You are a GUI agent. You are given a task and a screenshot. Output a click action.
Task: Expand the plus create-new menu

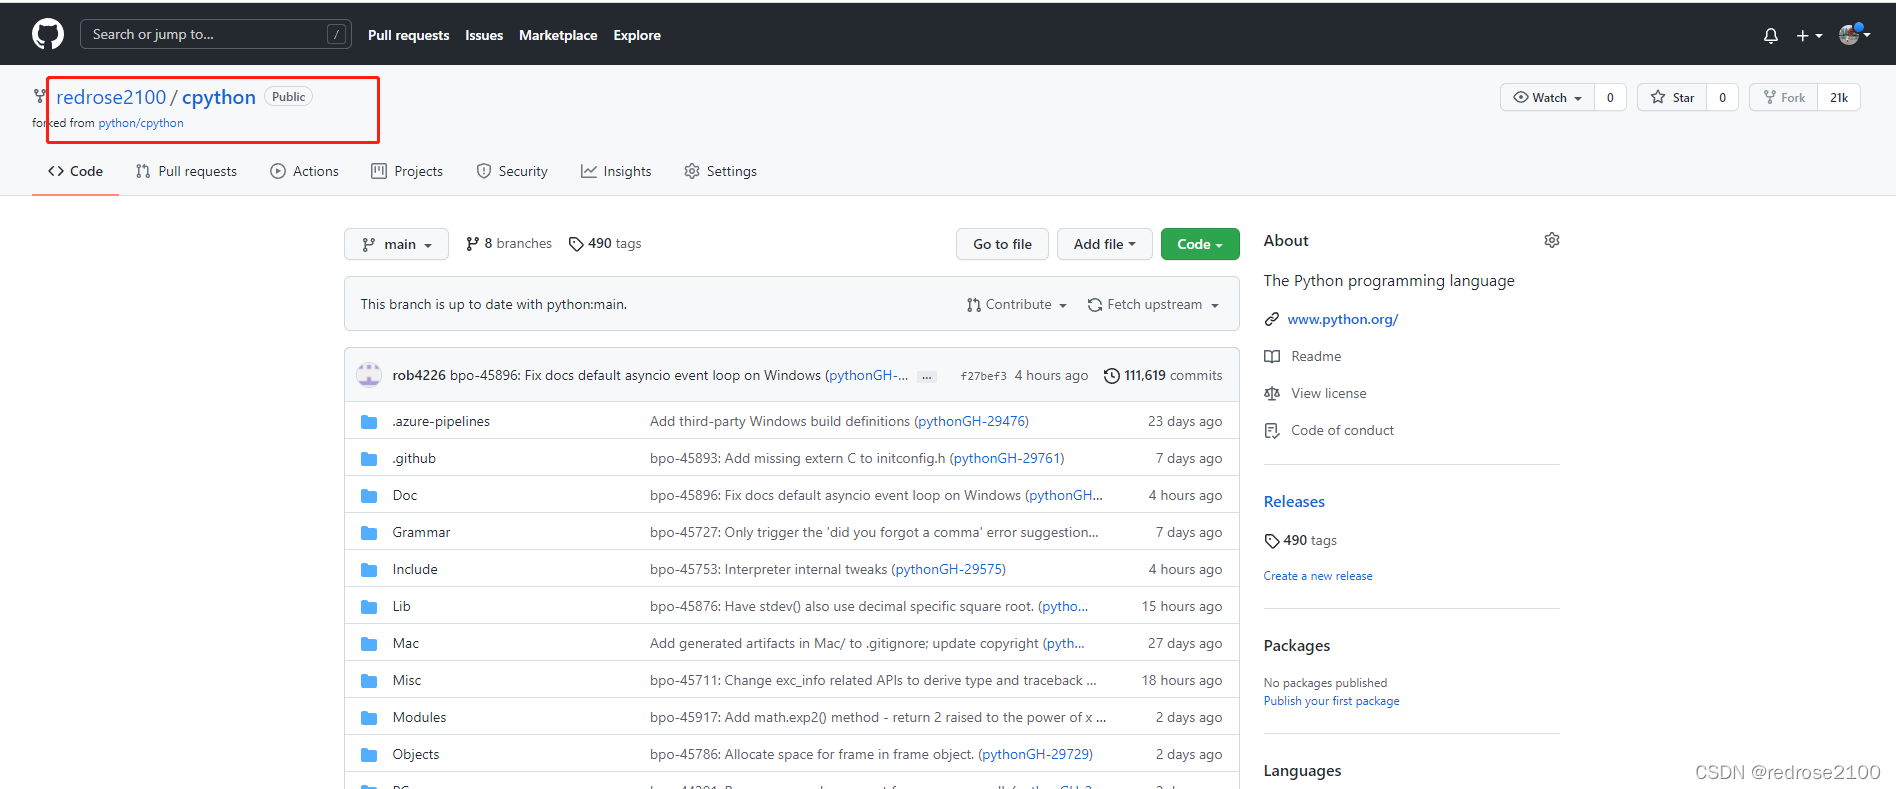coord(1809,35)
